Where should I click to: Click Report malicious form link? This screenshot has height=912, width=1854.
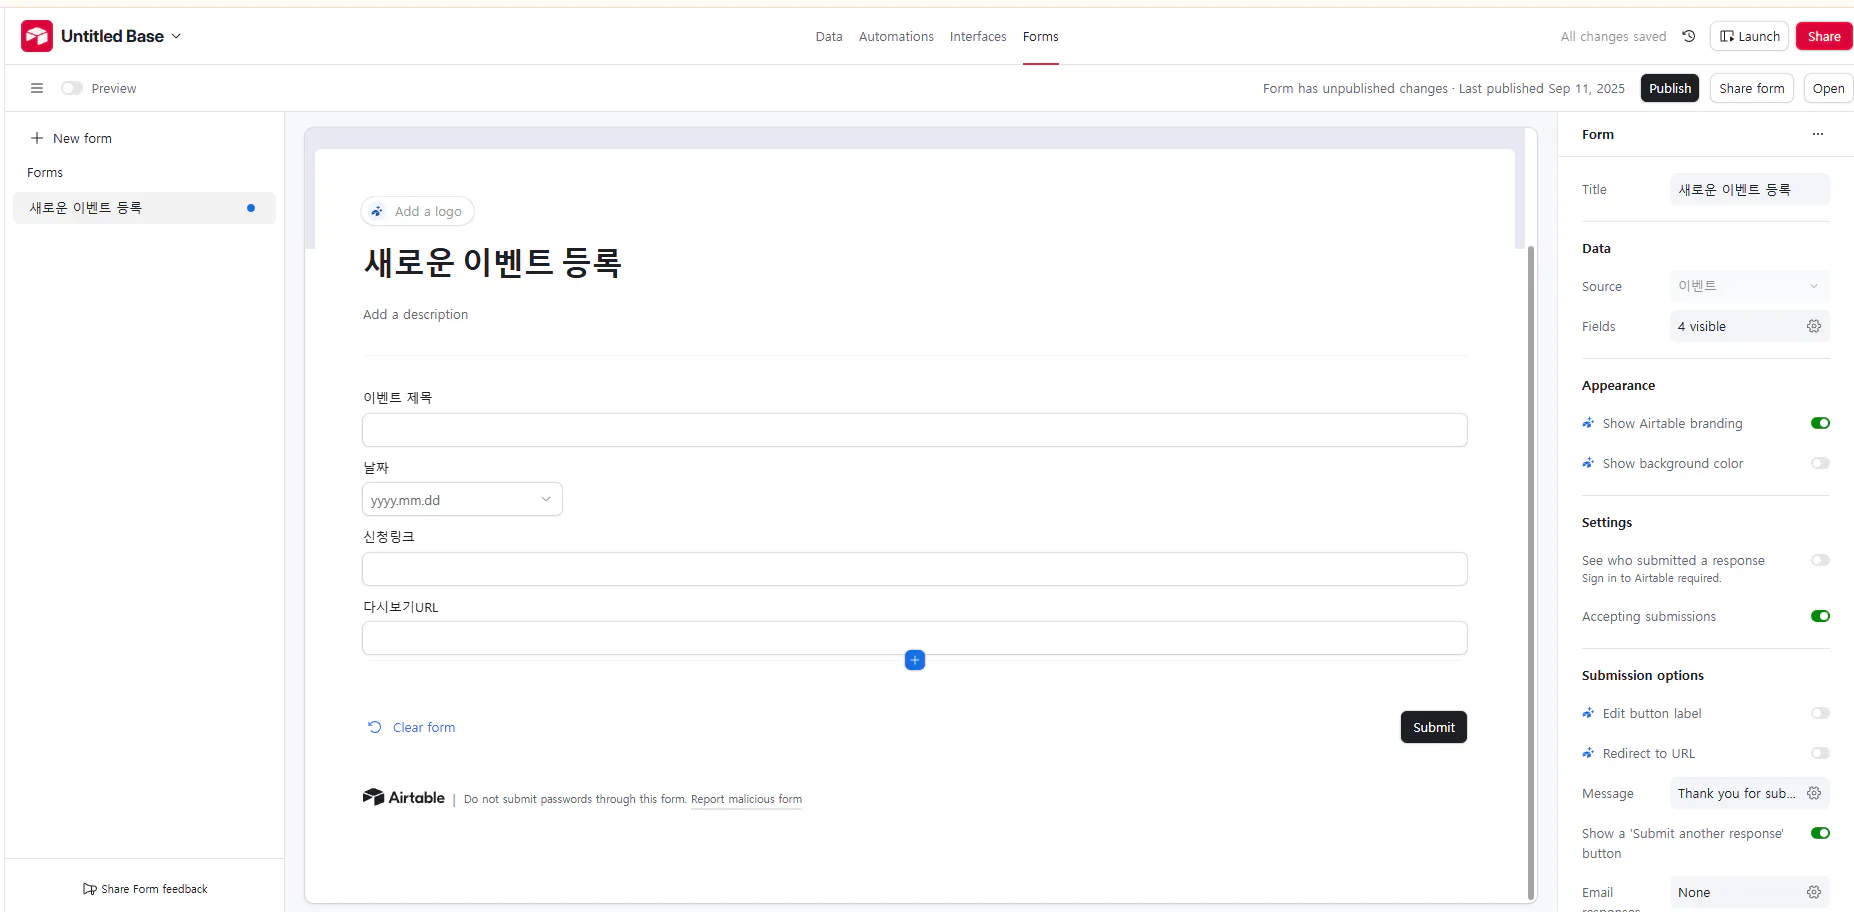(x=746, y=799)
